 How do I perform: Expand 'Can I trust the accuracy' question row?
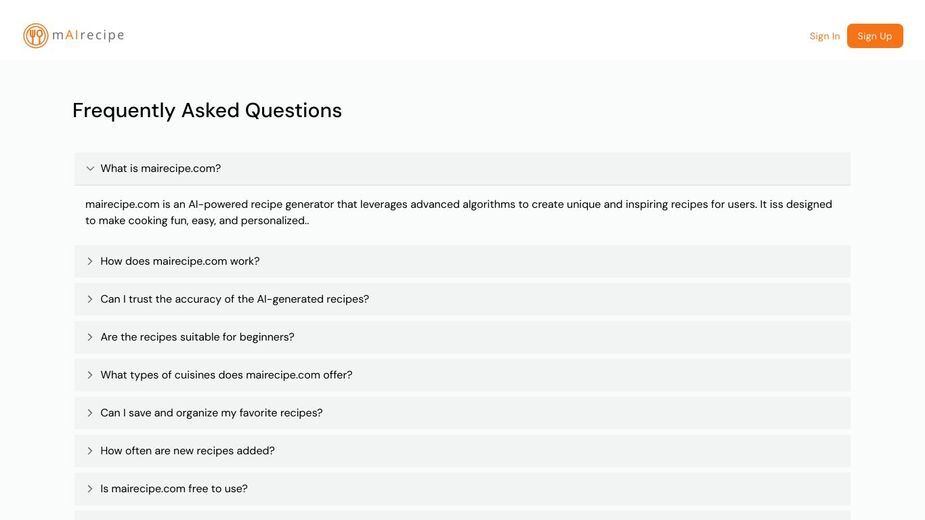[x=462, y=299]
